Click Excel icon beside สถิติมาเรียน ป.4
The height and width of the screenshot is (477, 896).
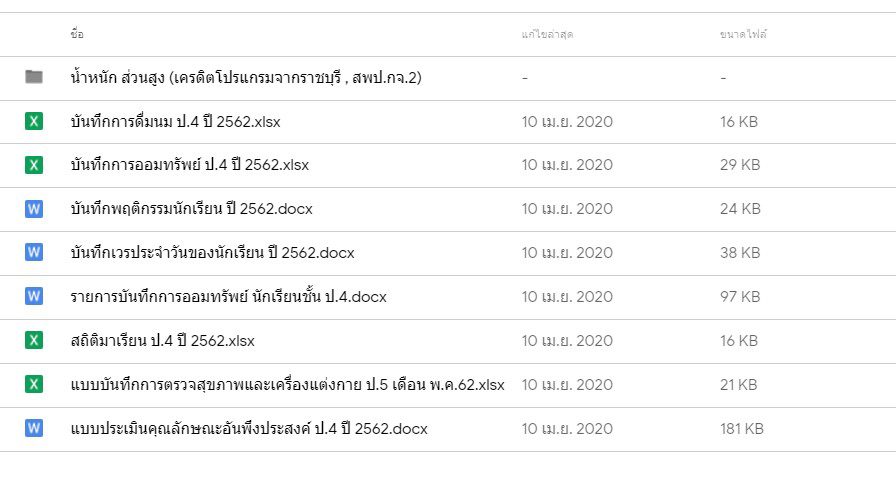pyautogui.click(x=34, y=340)
